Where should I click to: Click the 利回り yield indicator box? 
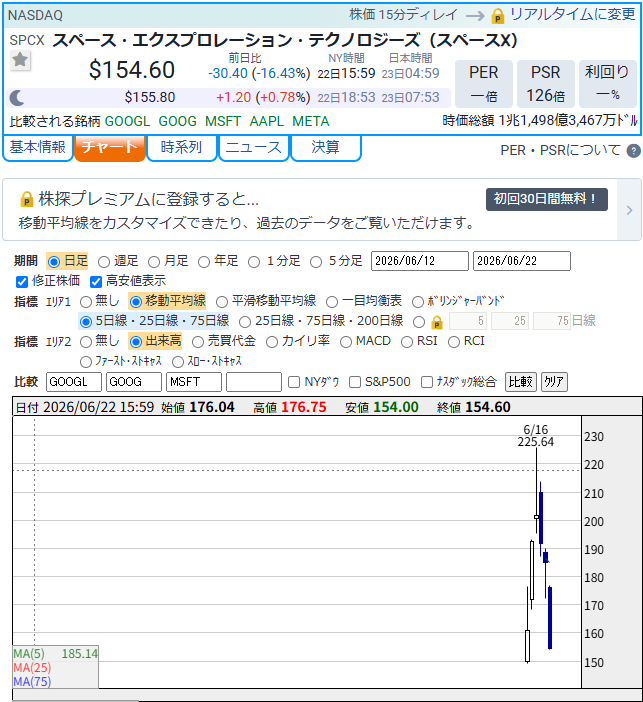[x=608, y=84]
